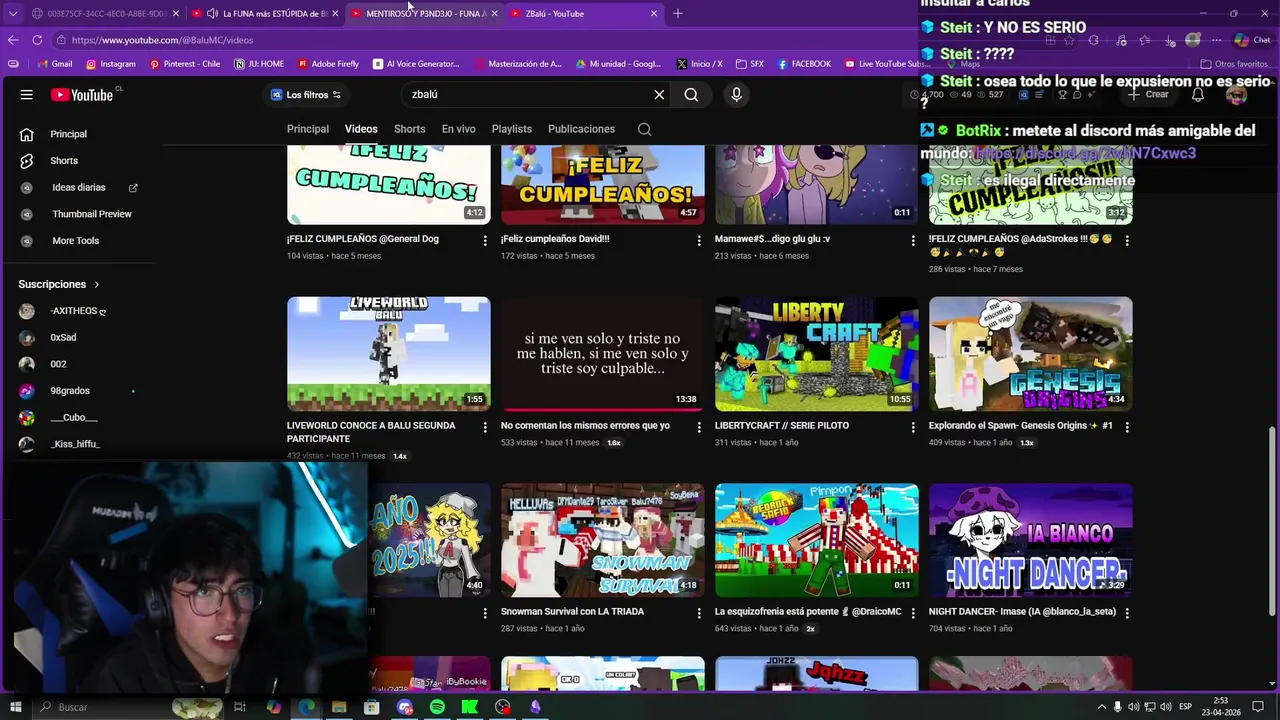
Task: Open NIGHT DANCER- Imase video title
Action: (1022, 612)
